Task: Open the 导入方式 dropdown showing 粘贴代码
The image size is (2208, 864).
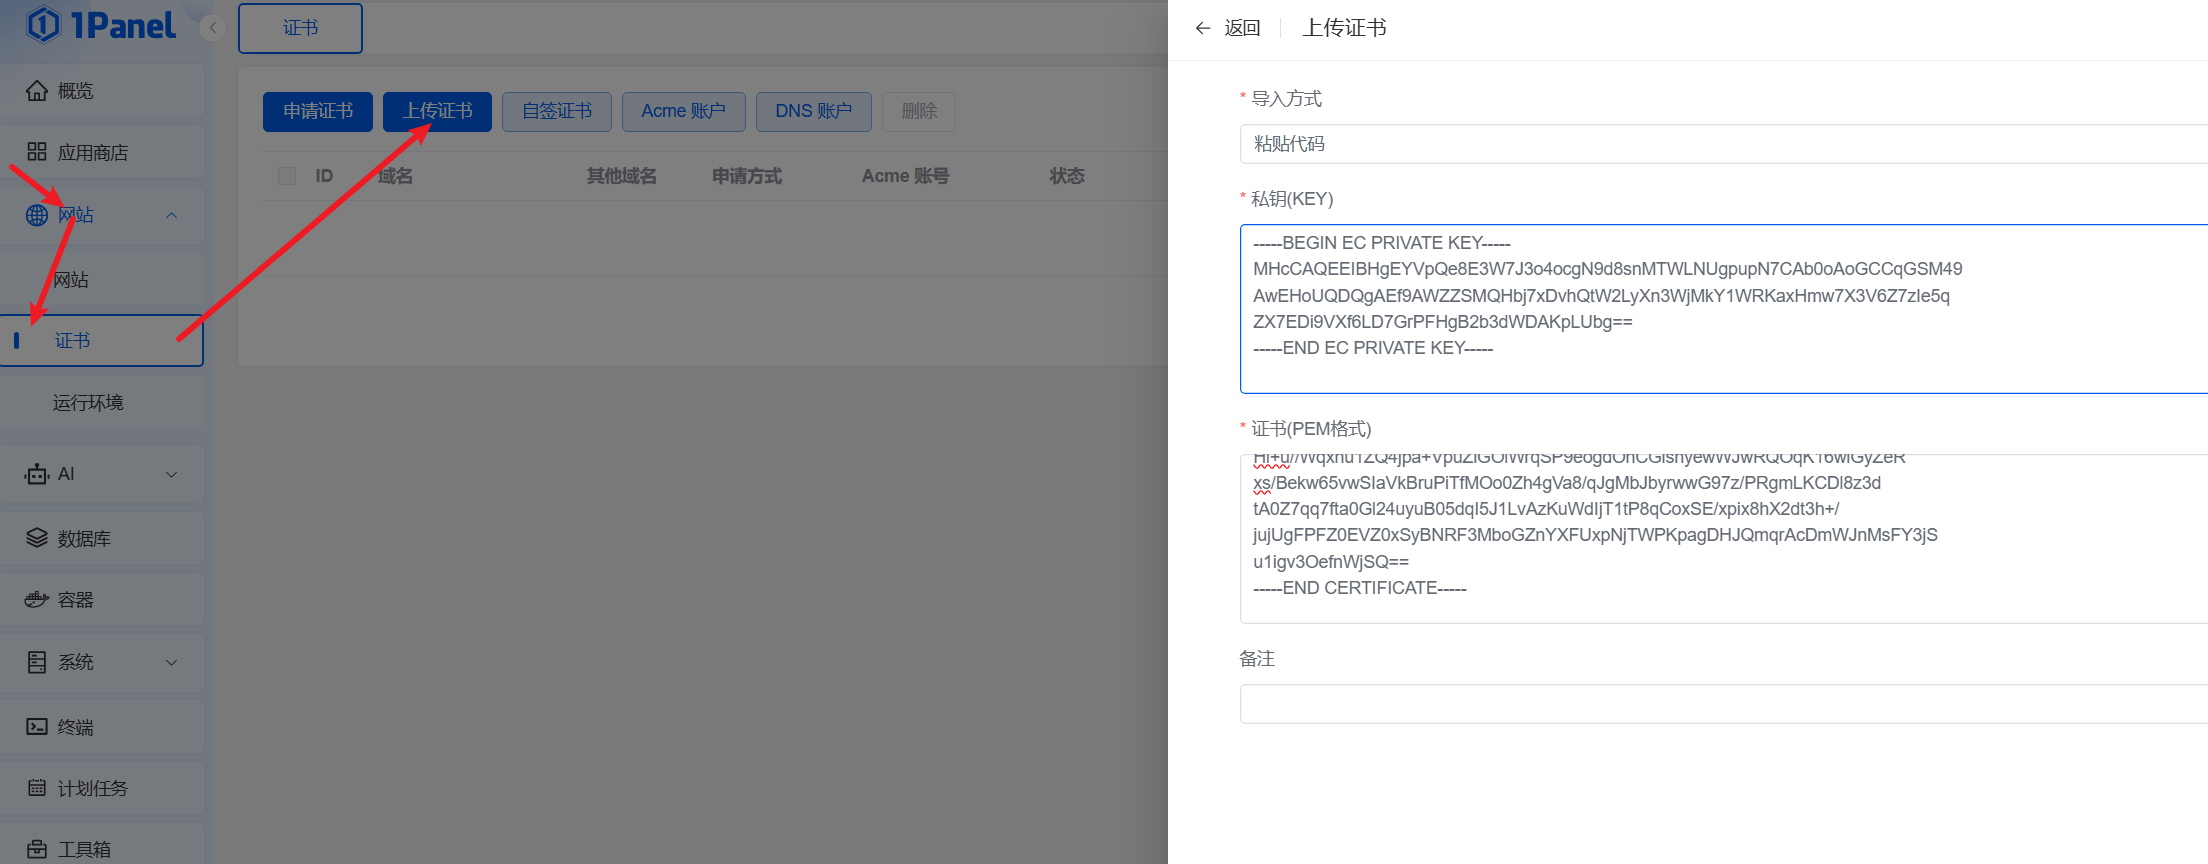Action: point(1722,144)
